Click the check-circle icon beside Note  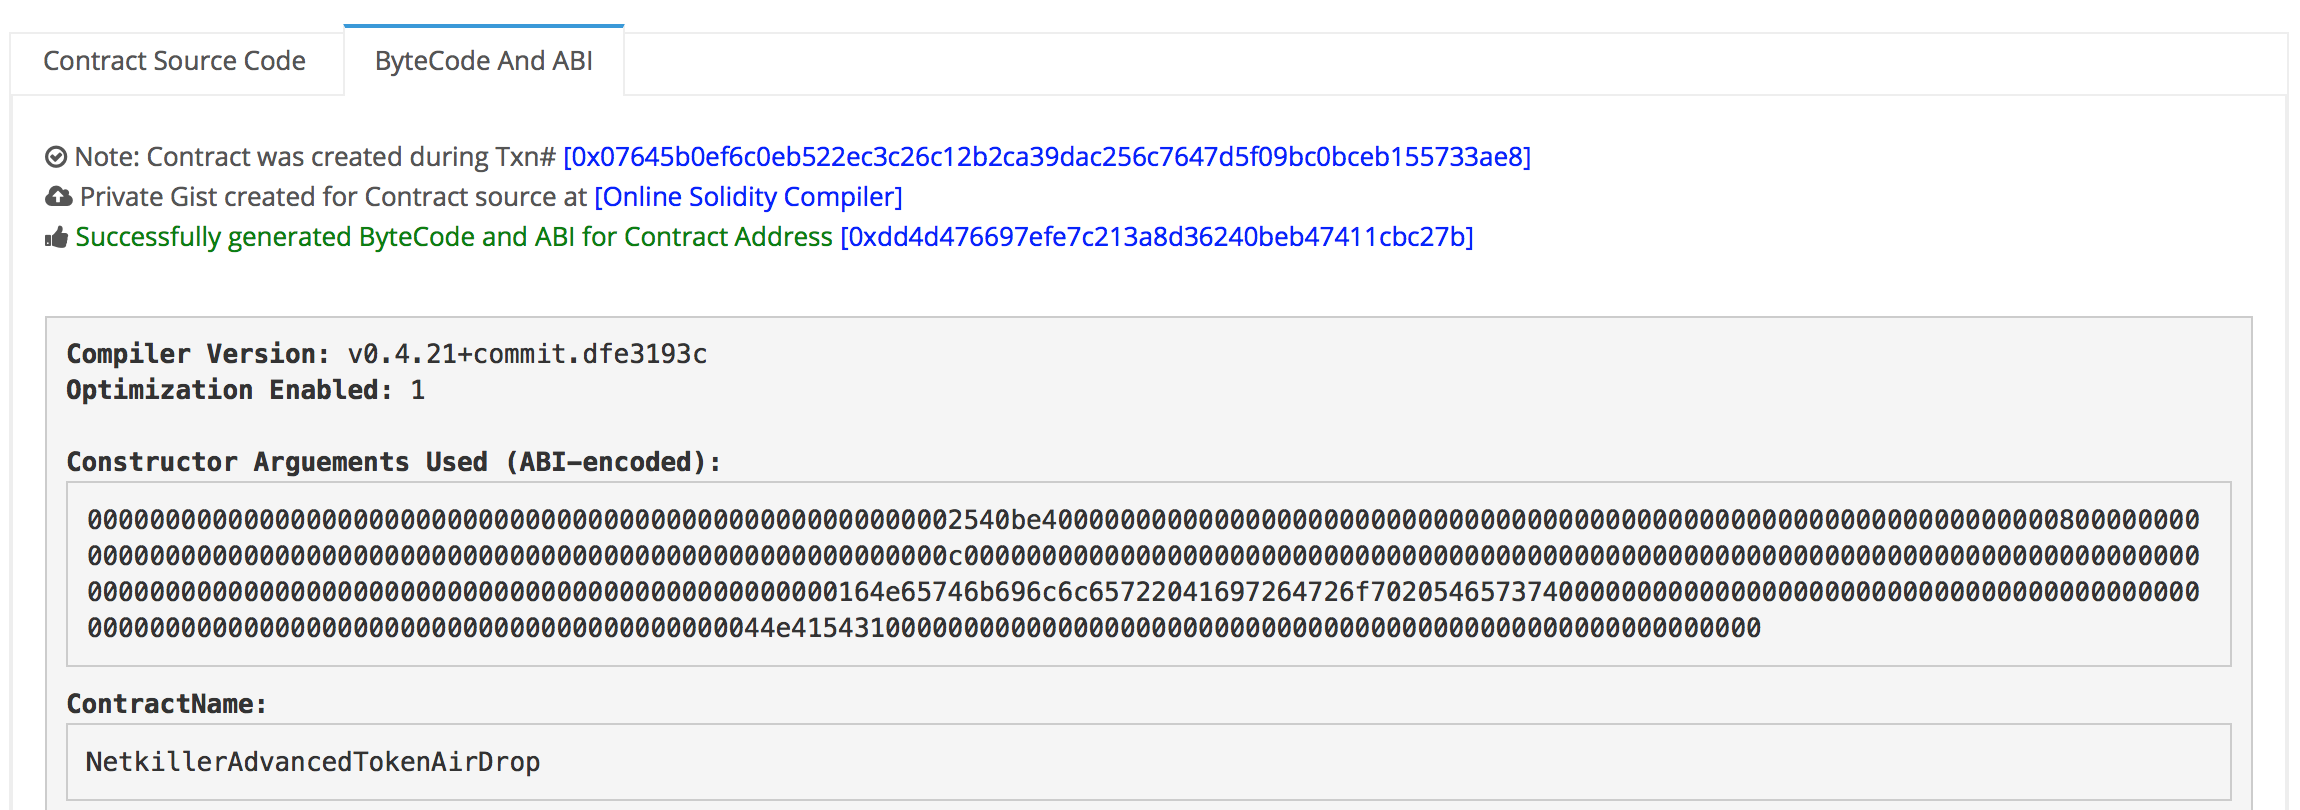pyautogui.click(x=56, y=157)
